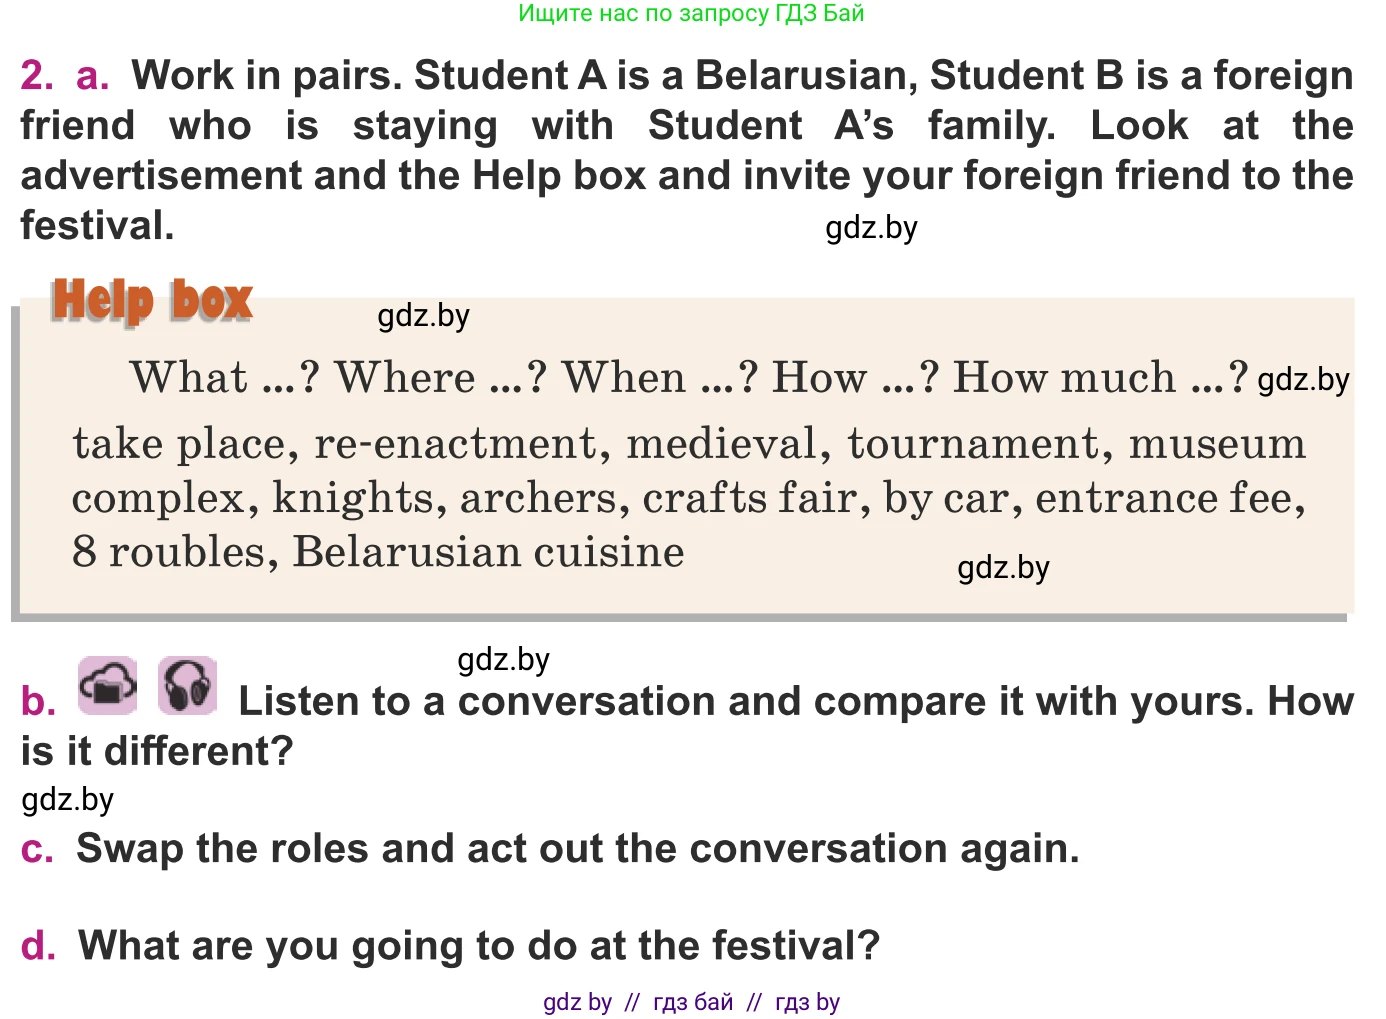Click the orange "Help box" heading
The width and height of the screenshot is (1386, 1019).
tap(152, 300)
